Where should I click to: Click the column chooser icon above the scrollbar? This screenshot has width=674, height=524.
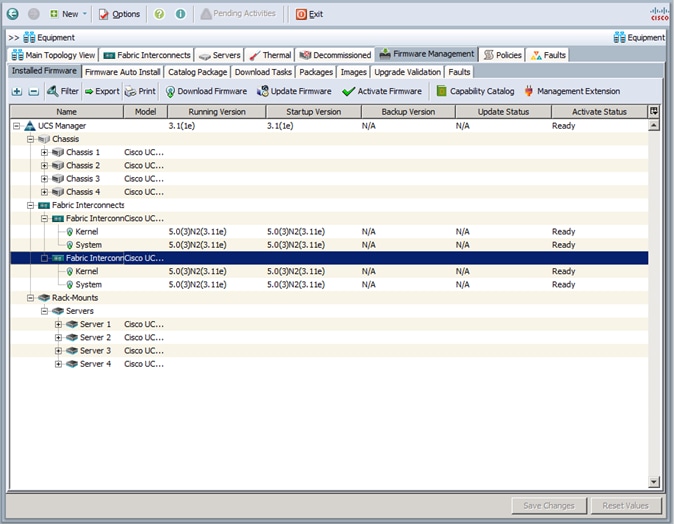[x=654, y=111]
